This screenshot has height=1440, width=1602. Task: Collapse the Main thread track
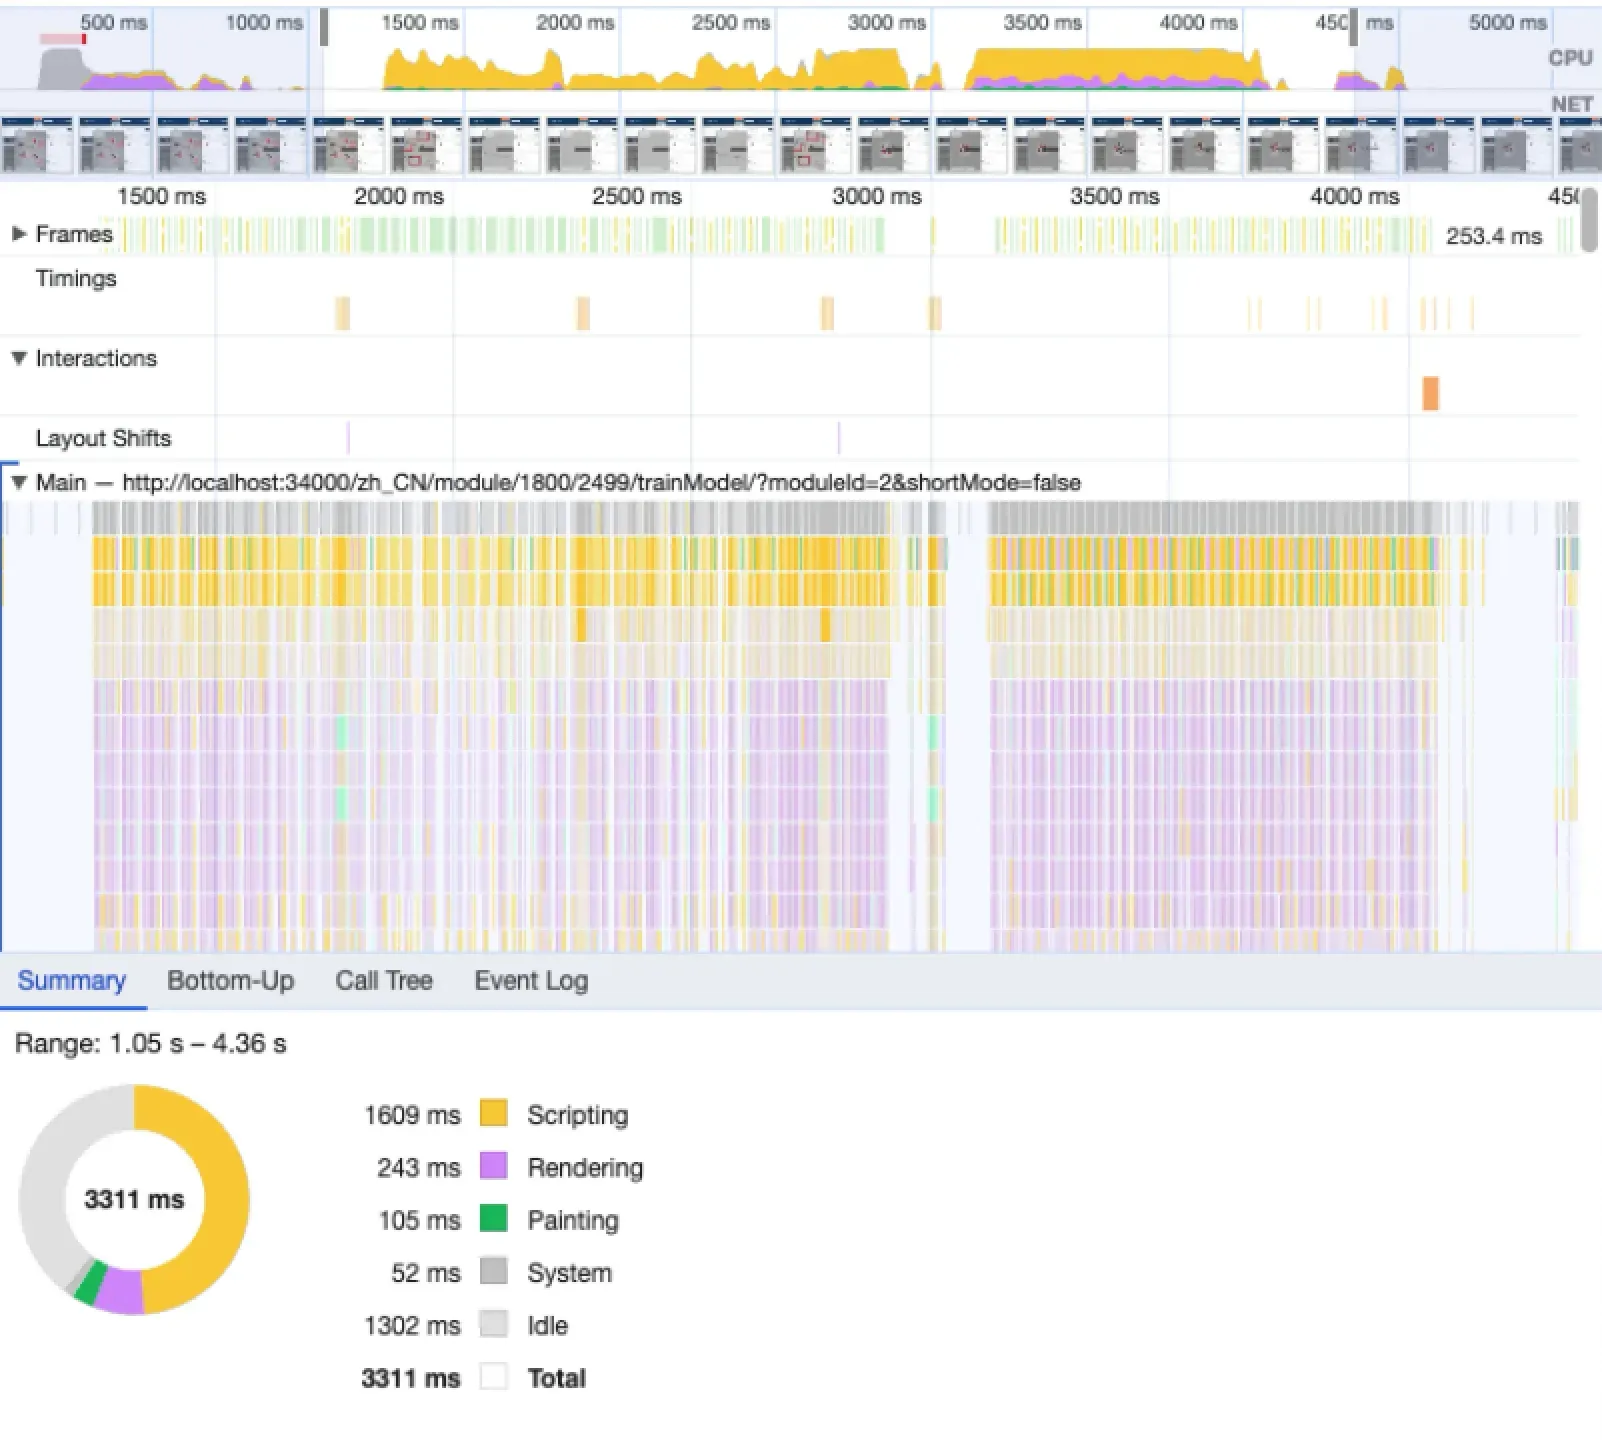pyautogui.click(x=18, y=483)
